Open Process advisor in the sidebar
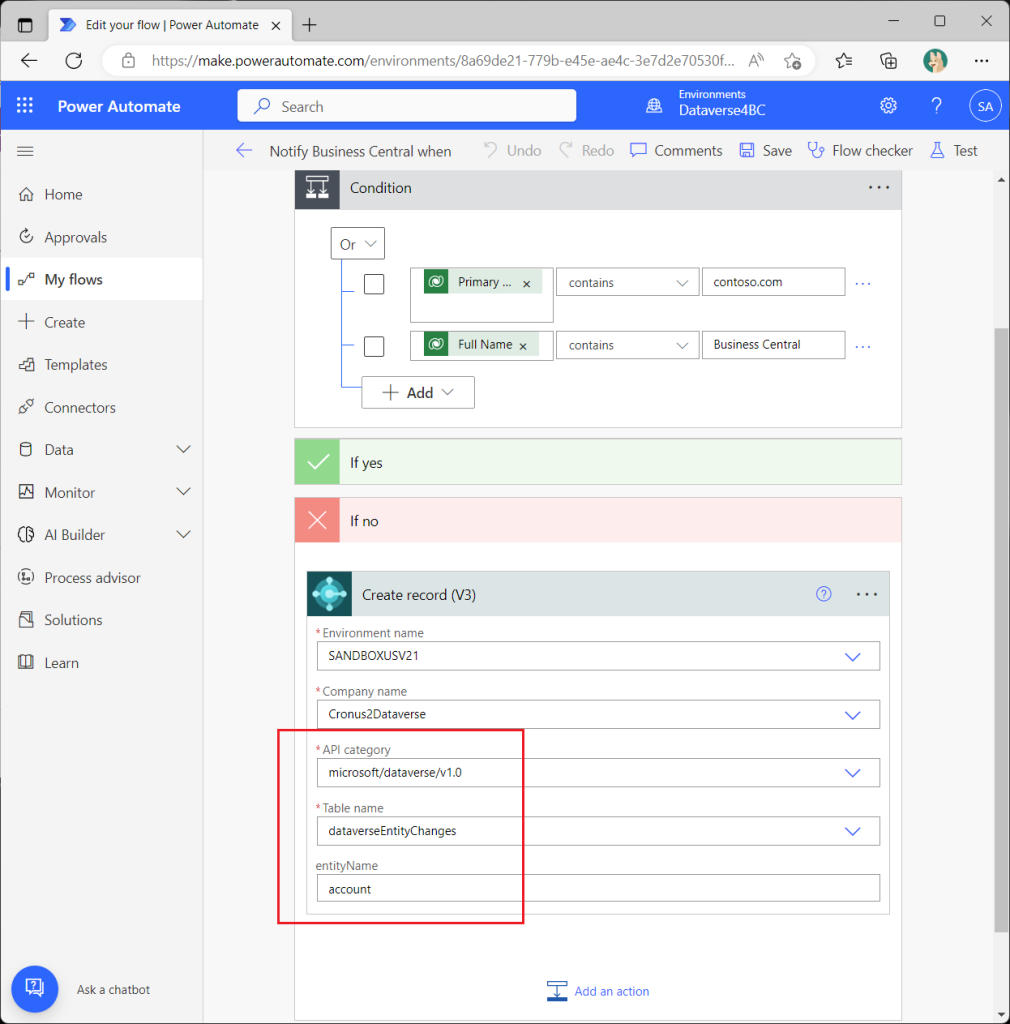 pyautogui.click(x=102, y=578)
